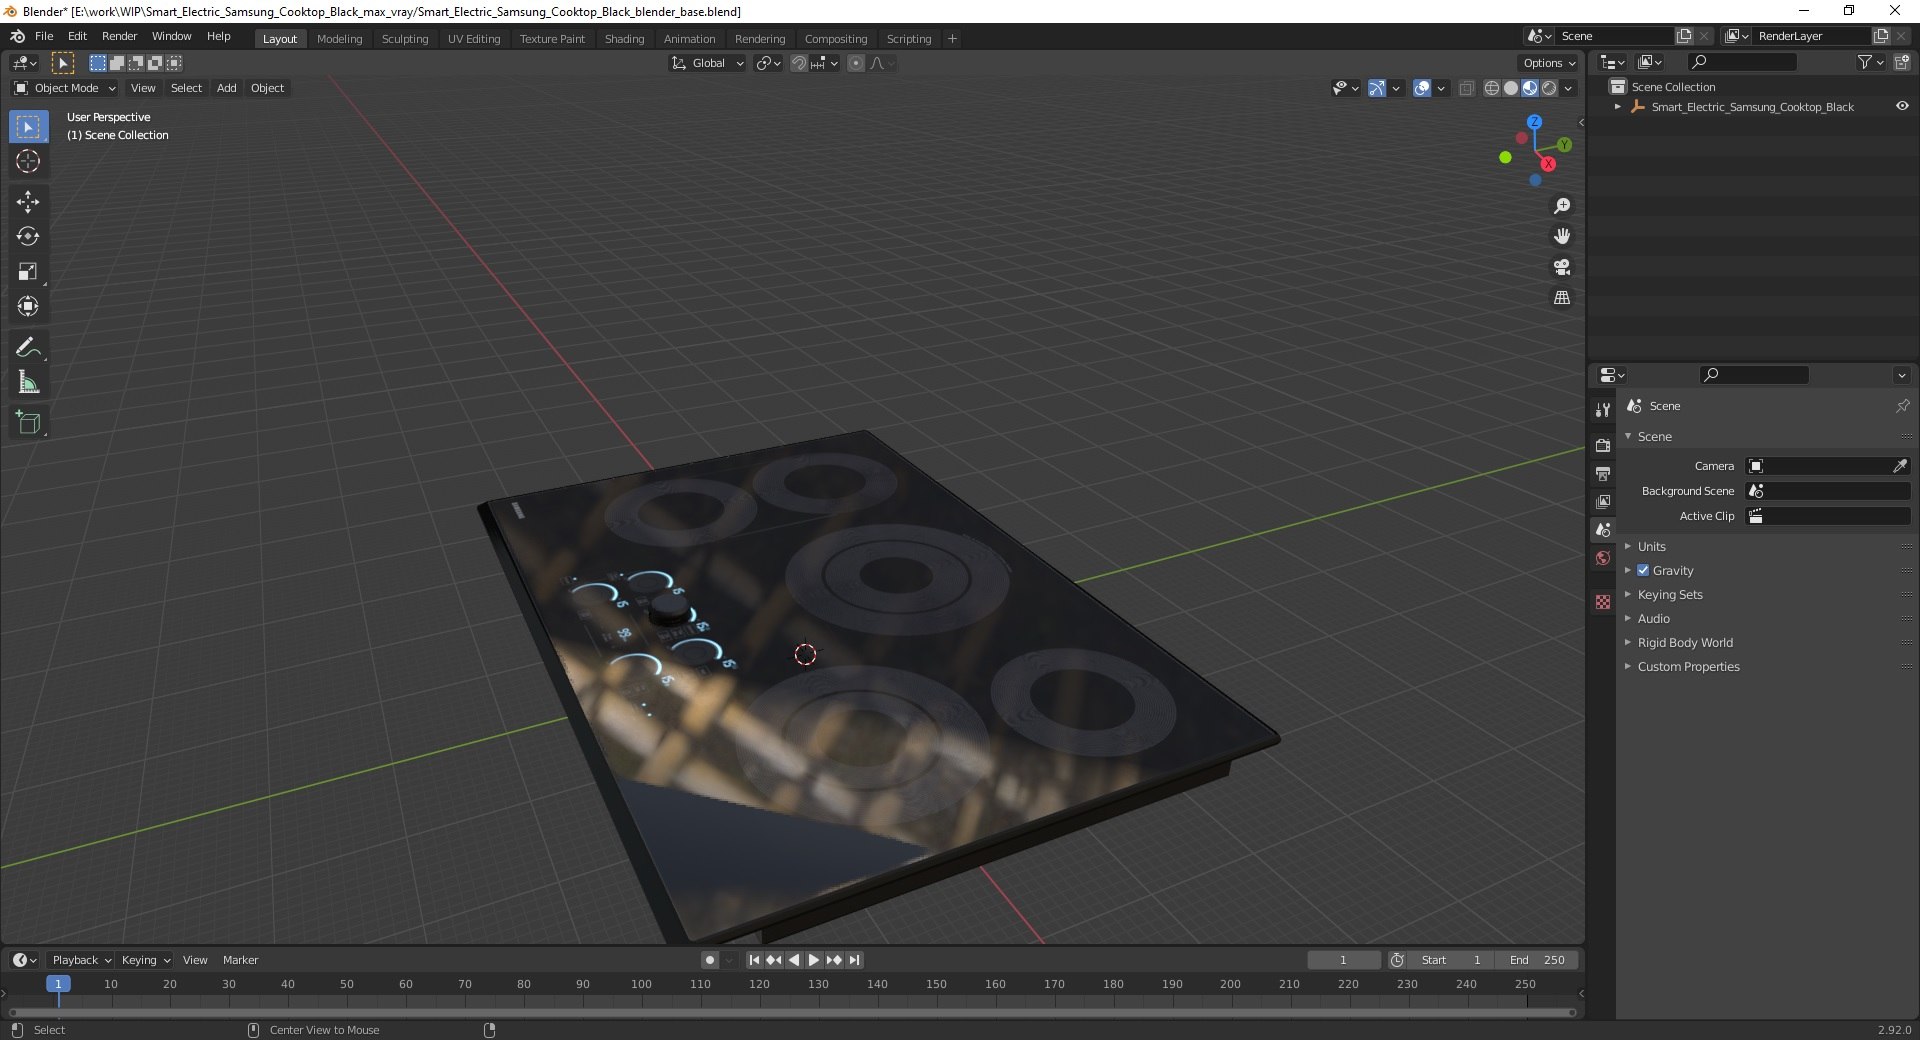Switch perspective/orthographic grid icon
This screenshot has width=1920, height=1040.
1562,298
